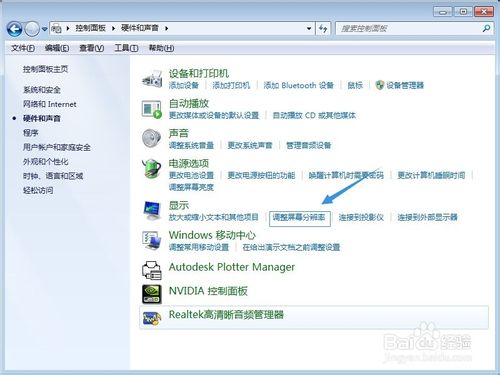Click the 连接到外部显示器 link
The height and width of the screenshot is (375, 500).
point(427,217)
